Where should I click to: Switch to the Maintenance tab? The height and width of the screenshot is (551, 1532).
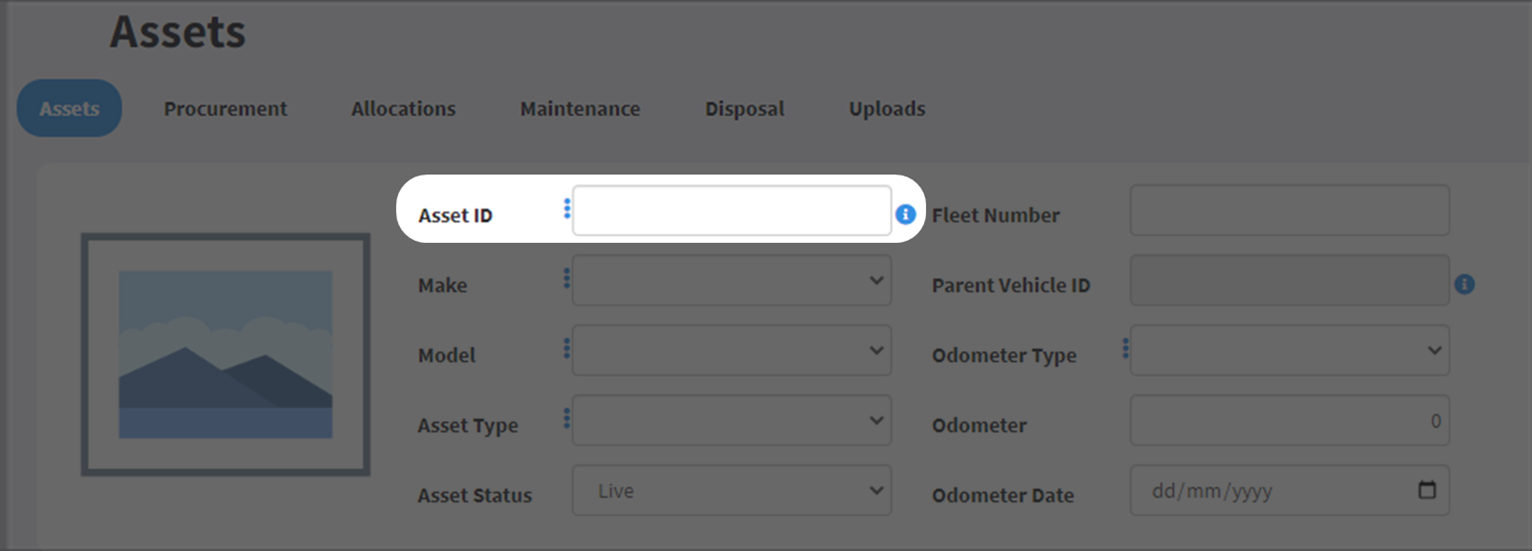click(580, 108)
